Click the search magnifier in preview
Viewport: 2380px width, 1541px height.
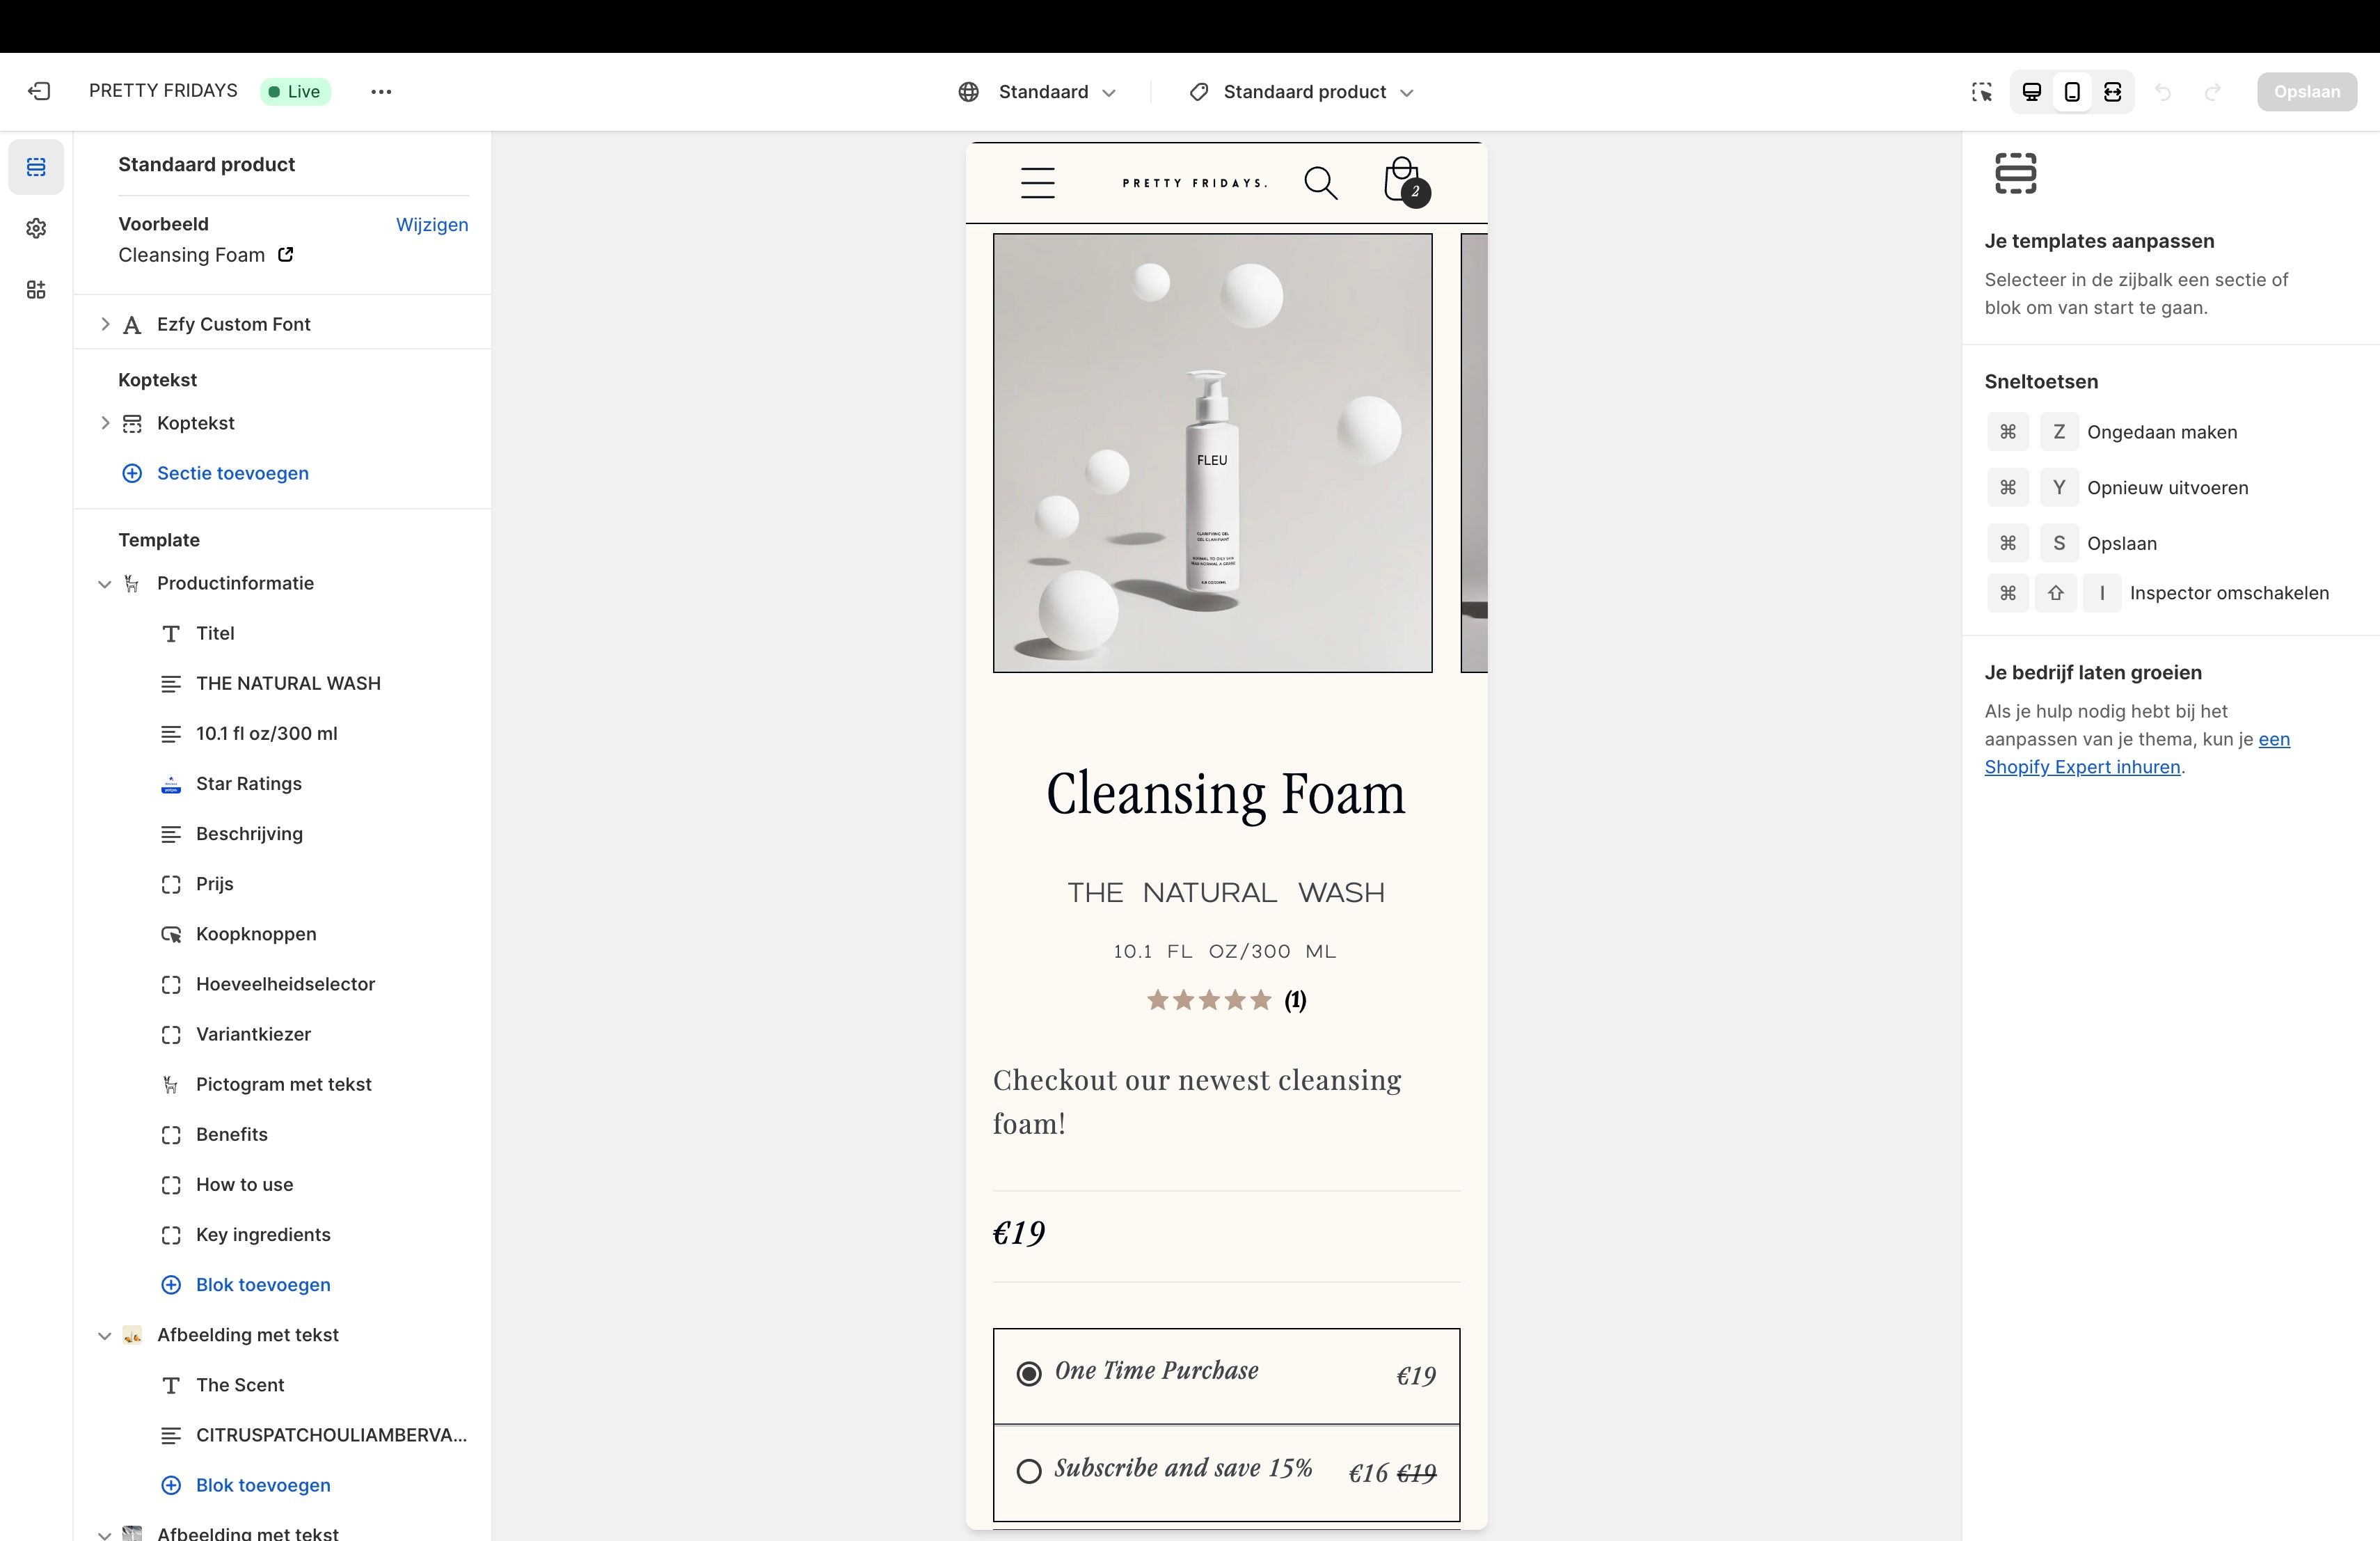[1320, 183]
